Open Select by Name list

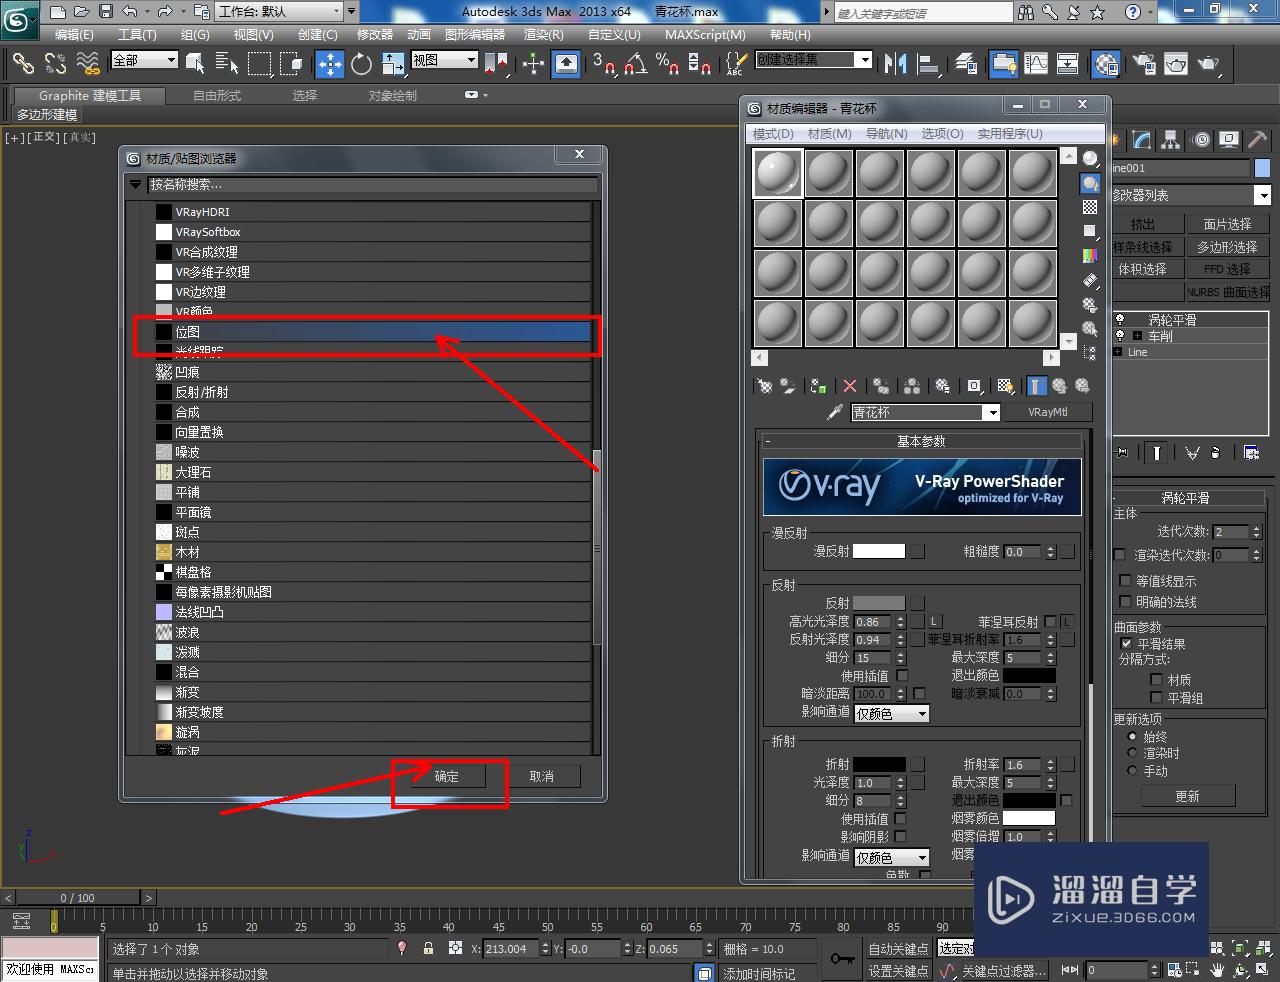(227, 64)
